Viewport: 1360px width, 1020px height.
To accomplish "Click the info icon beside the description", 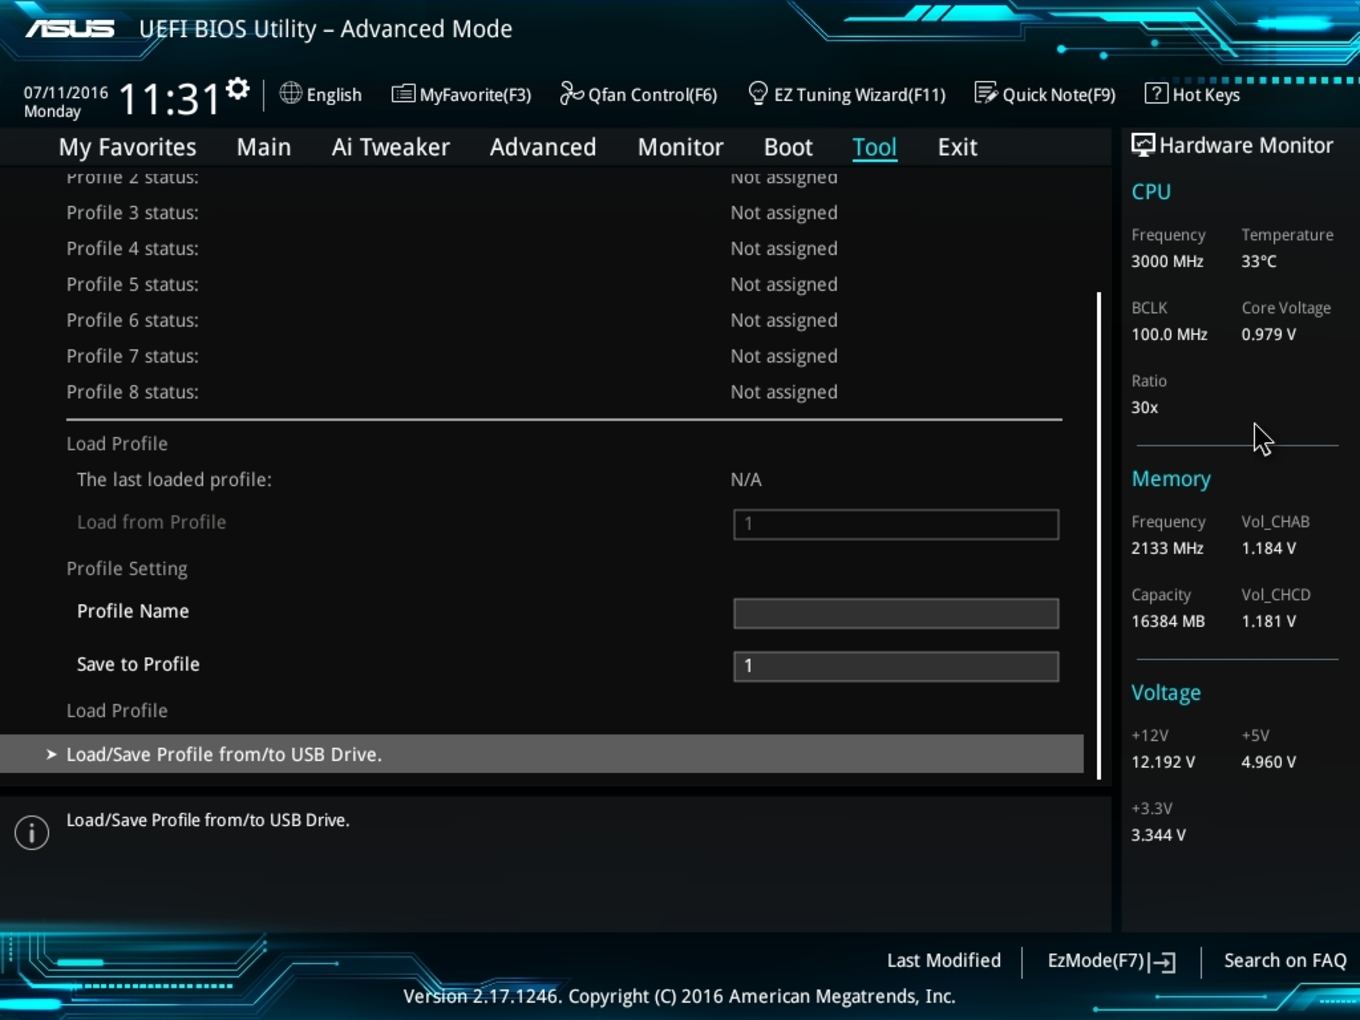I will click(x=32, y=832).
